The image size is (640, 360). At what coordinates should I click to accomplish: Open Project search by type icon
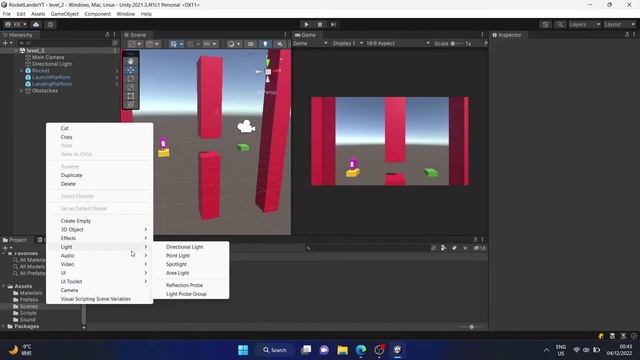pyautogui.click(x=444, y=248)
